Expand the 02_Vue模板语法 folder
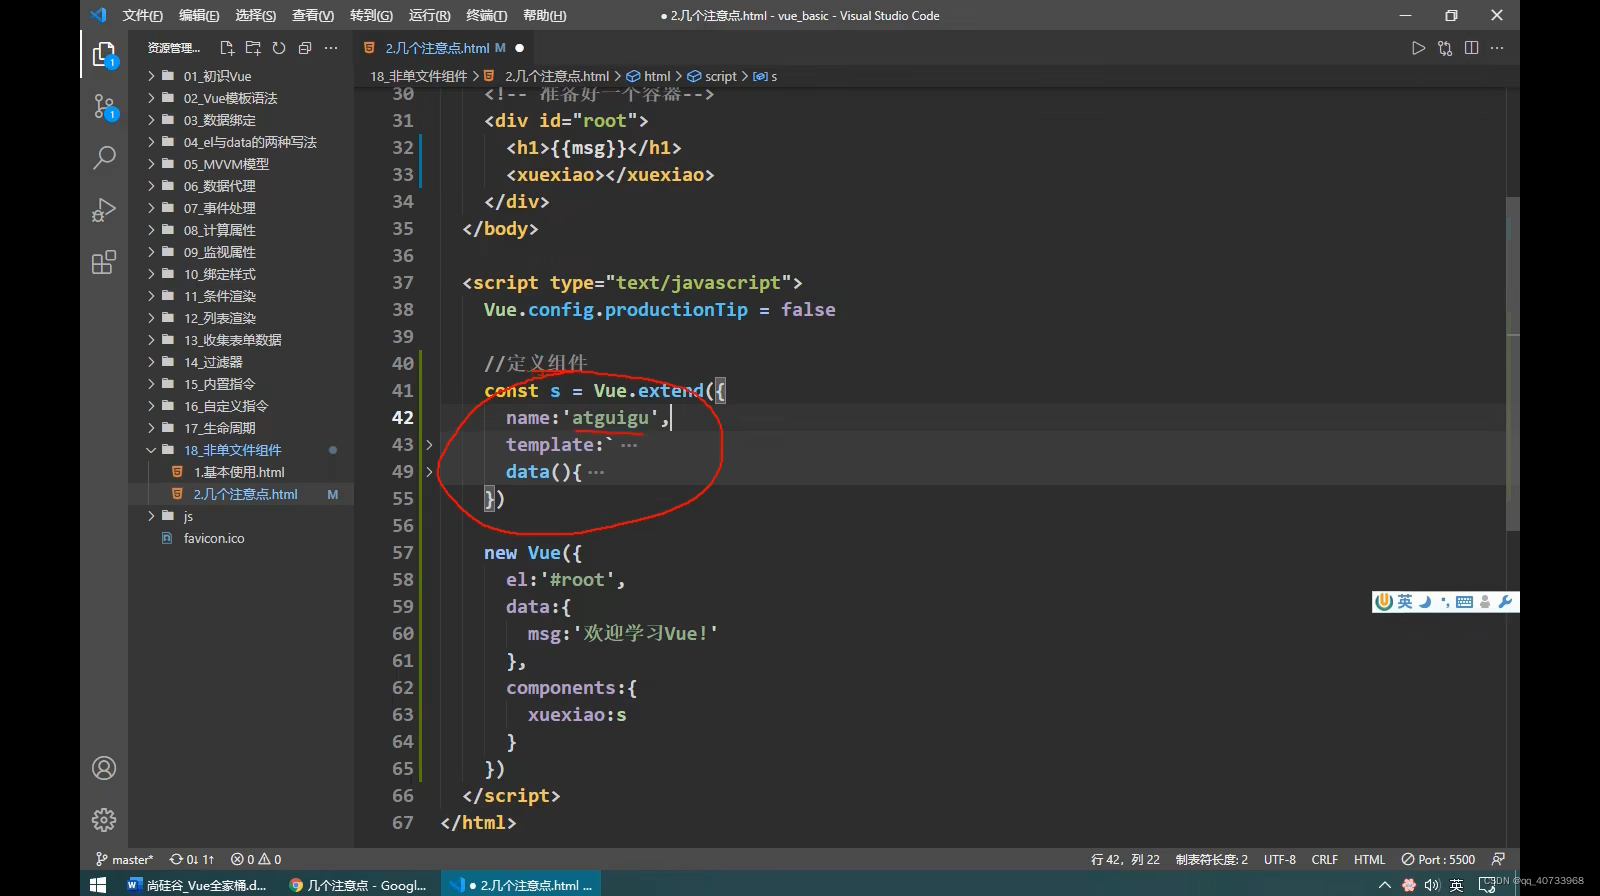This screenshot has width=1600, height=896. coord(240,98)
